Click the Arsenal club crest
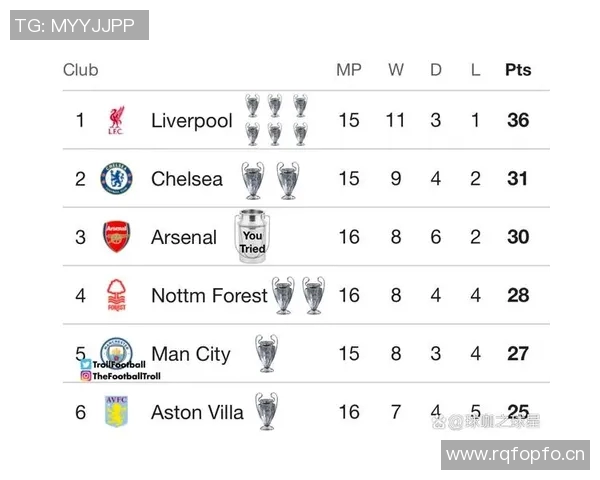Viewport: 600px width, 480px height. [116, 237]
